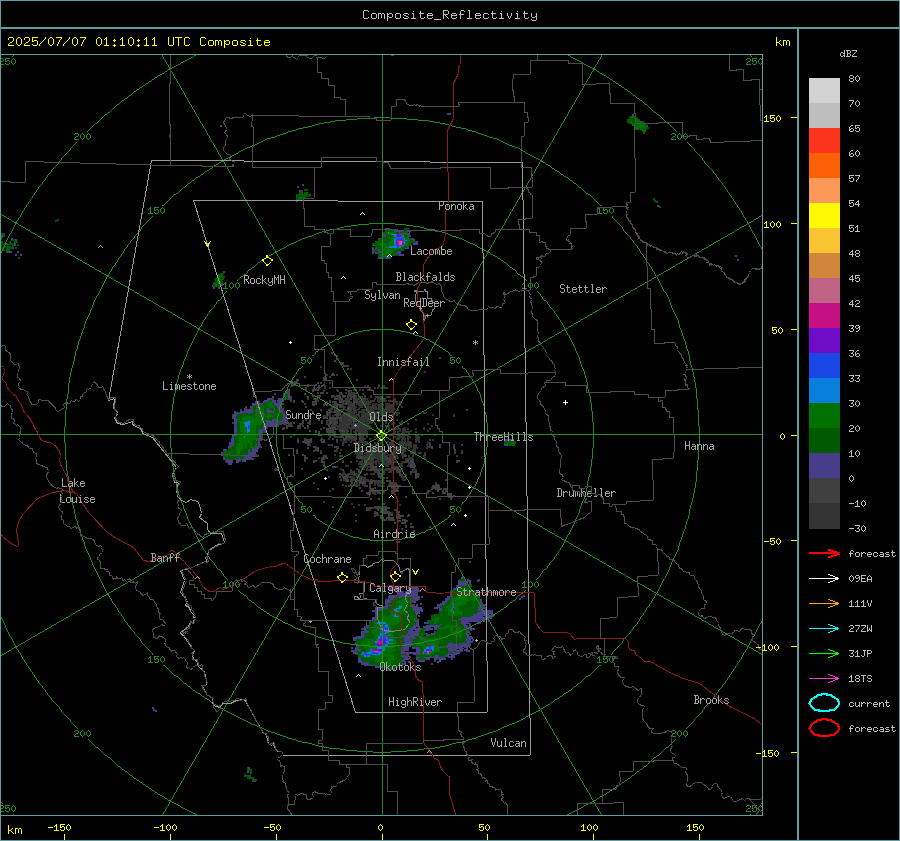Click the 54 dBZ yellow legend swatch
Screen dimensions: 900x841
click(824, 215)
